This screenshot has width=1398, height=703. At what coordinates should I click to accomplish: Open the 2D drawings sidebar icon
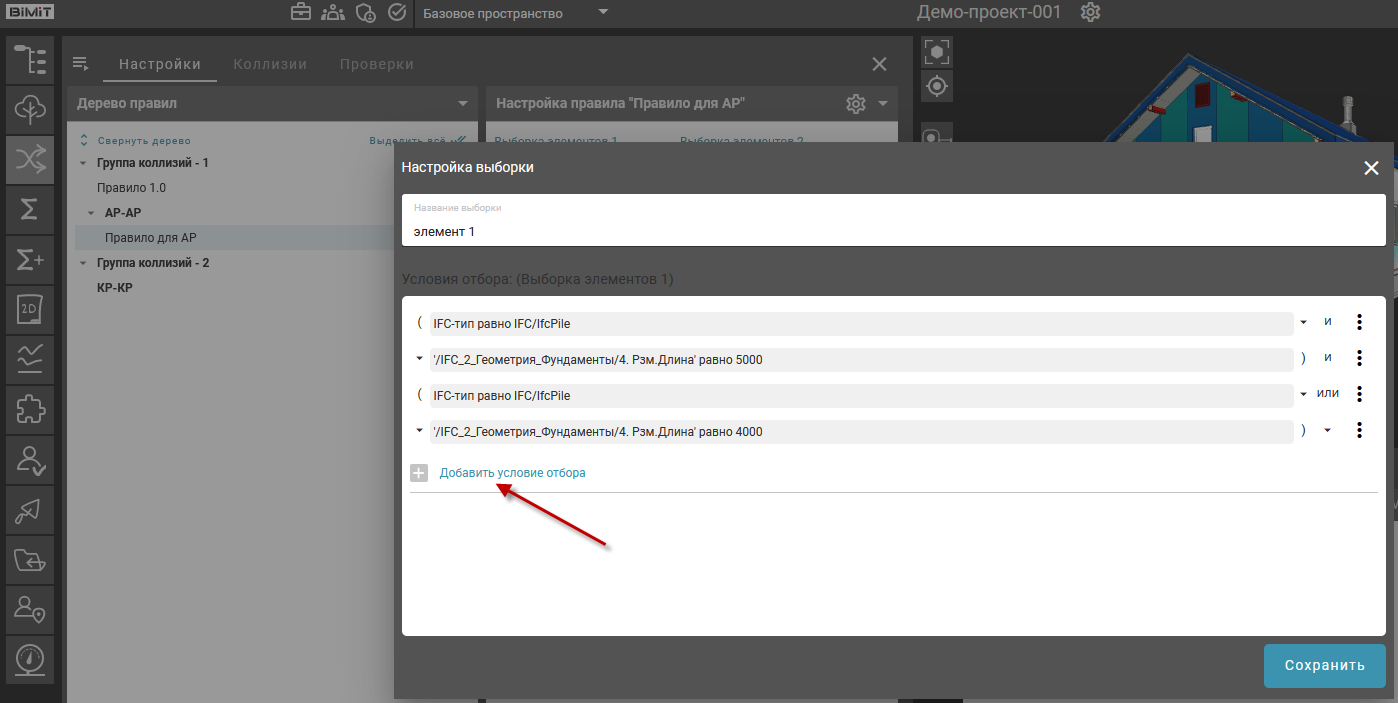tap(30, 309)
